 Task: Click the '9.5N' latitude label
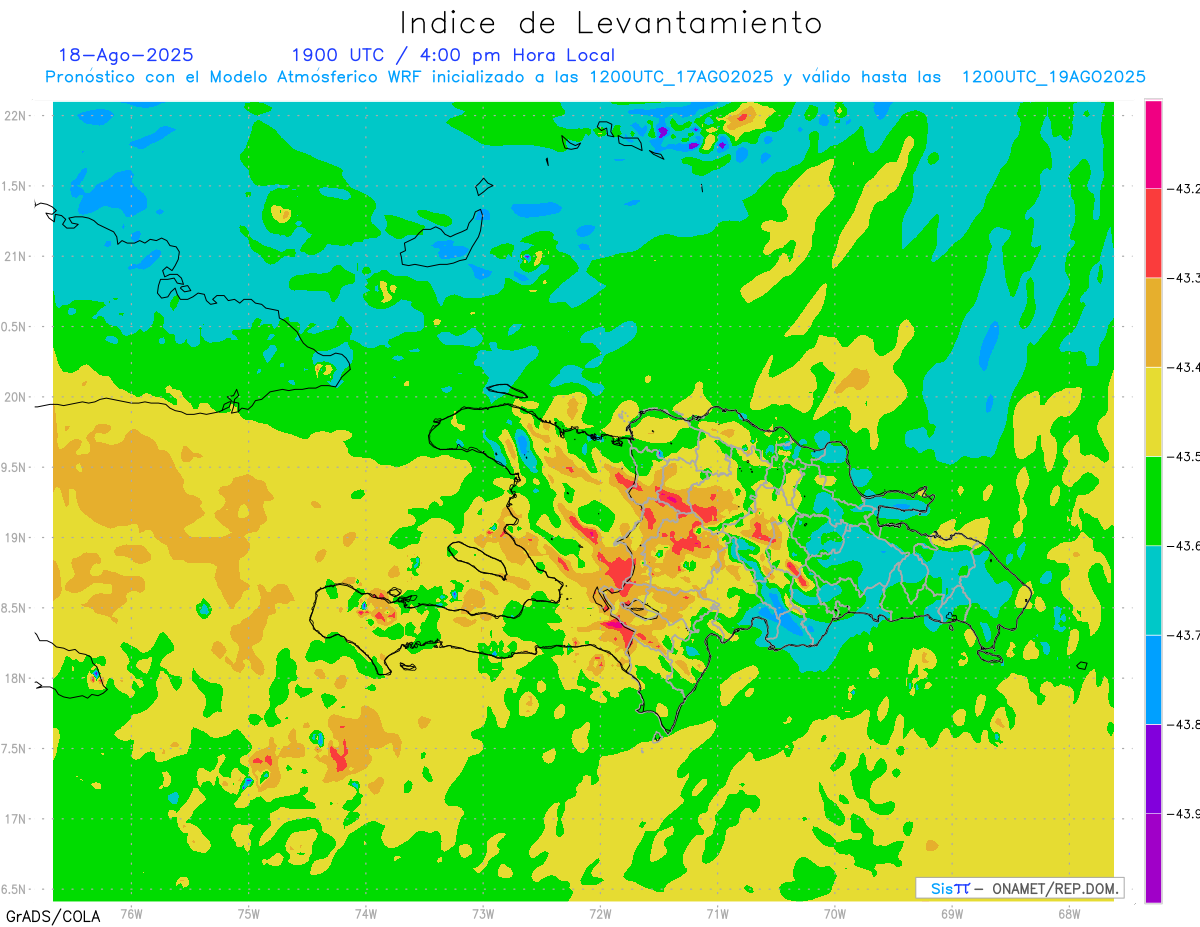(x=14, y=468)
